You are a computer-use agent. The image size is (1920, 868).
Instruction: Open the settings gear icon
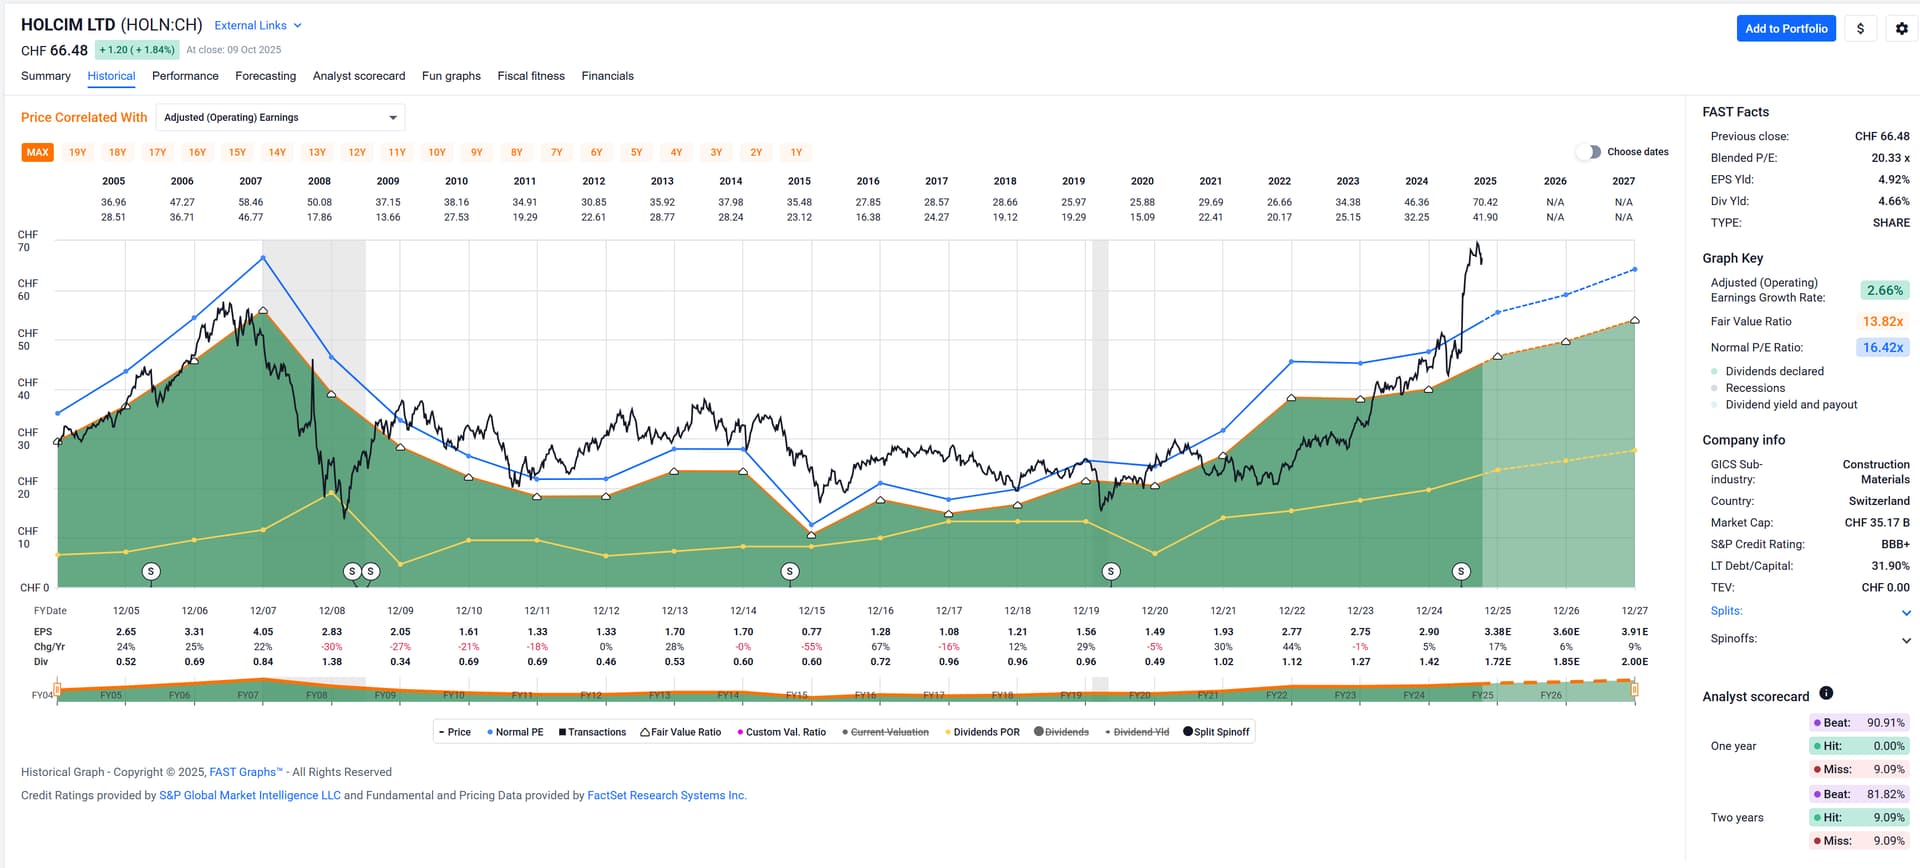click(1901, 29)
